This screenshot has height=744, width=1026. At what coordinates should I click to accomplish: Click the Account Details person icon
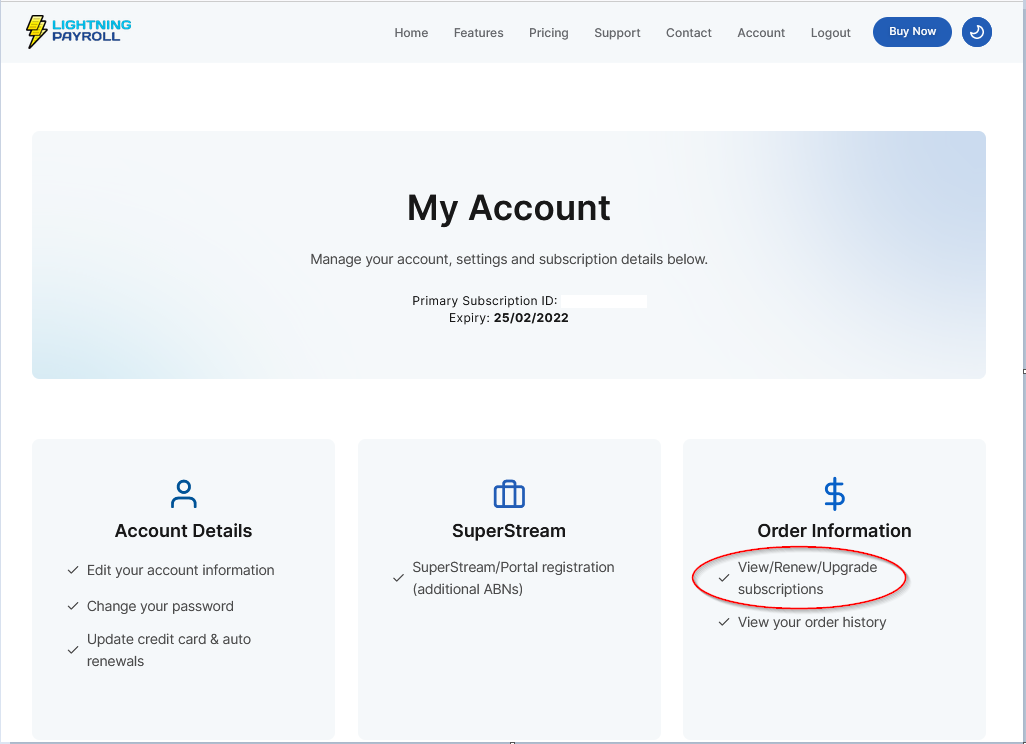click(183, 494)
